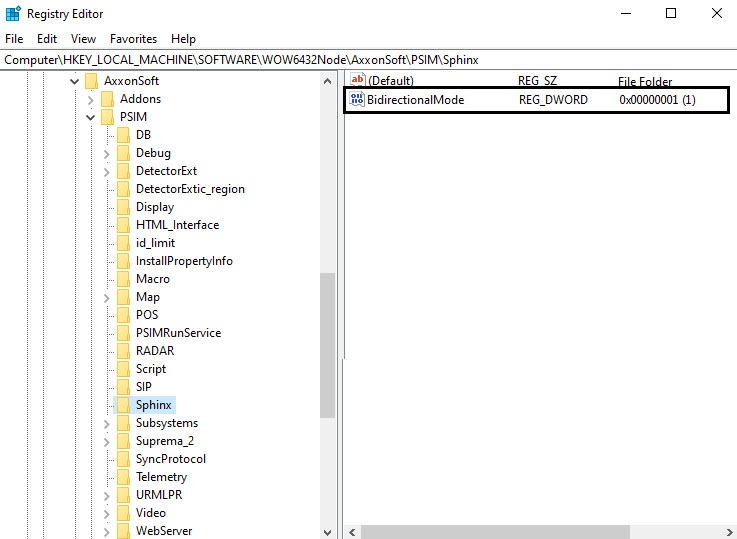
Task: Select the SyncProtocol key label
Action: pos(171,459)
